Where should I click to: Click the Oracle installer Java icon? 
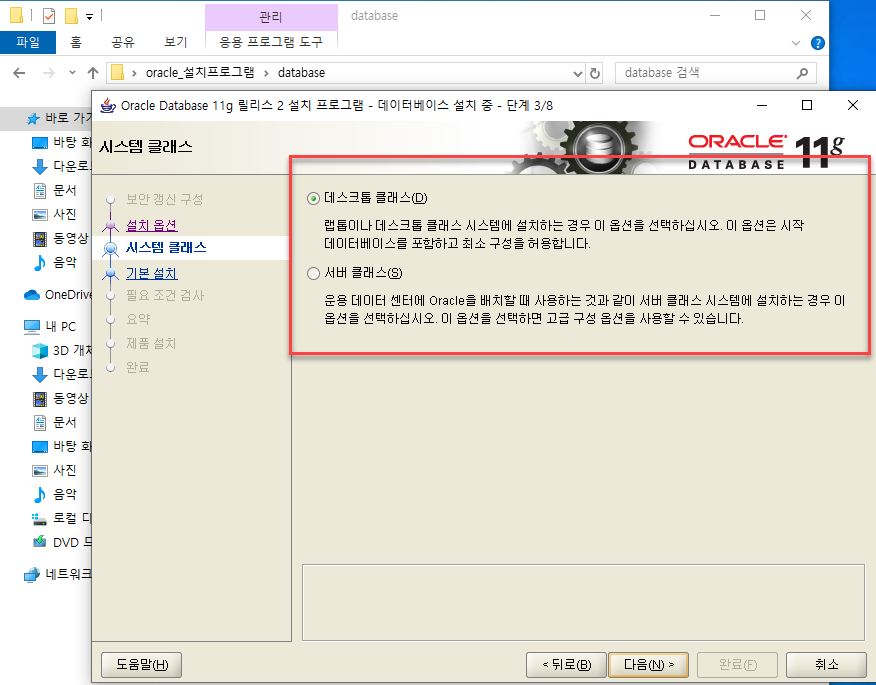pos(108,105)
